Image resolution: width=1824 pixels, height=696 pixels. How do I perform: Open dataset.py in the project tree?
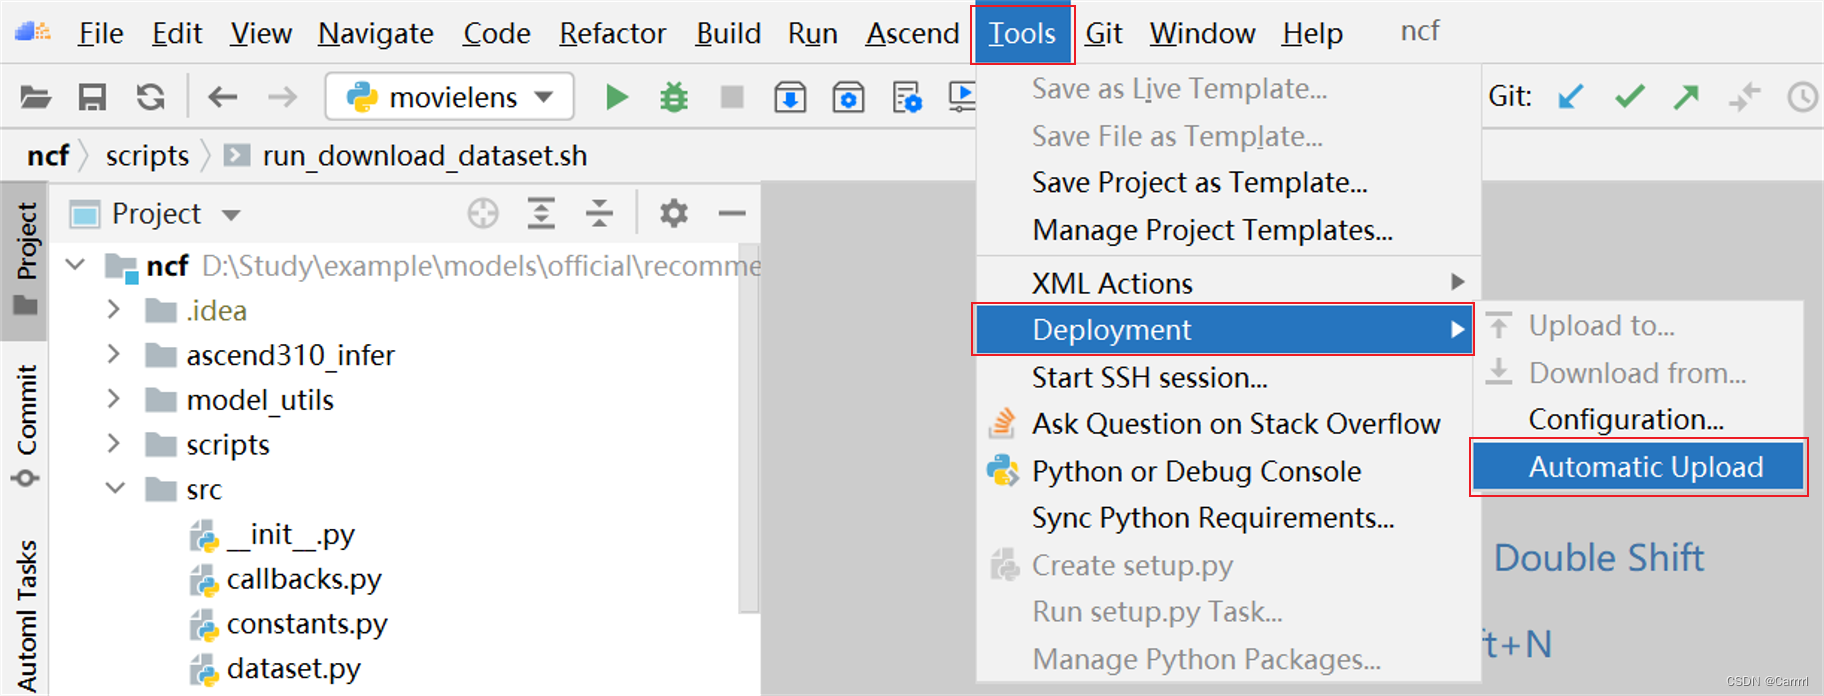click(293, 668)
